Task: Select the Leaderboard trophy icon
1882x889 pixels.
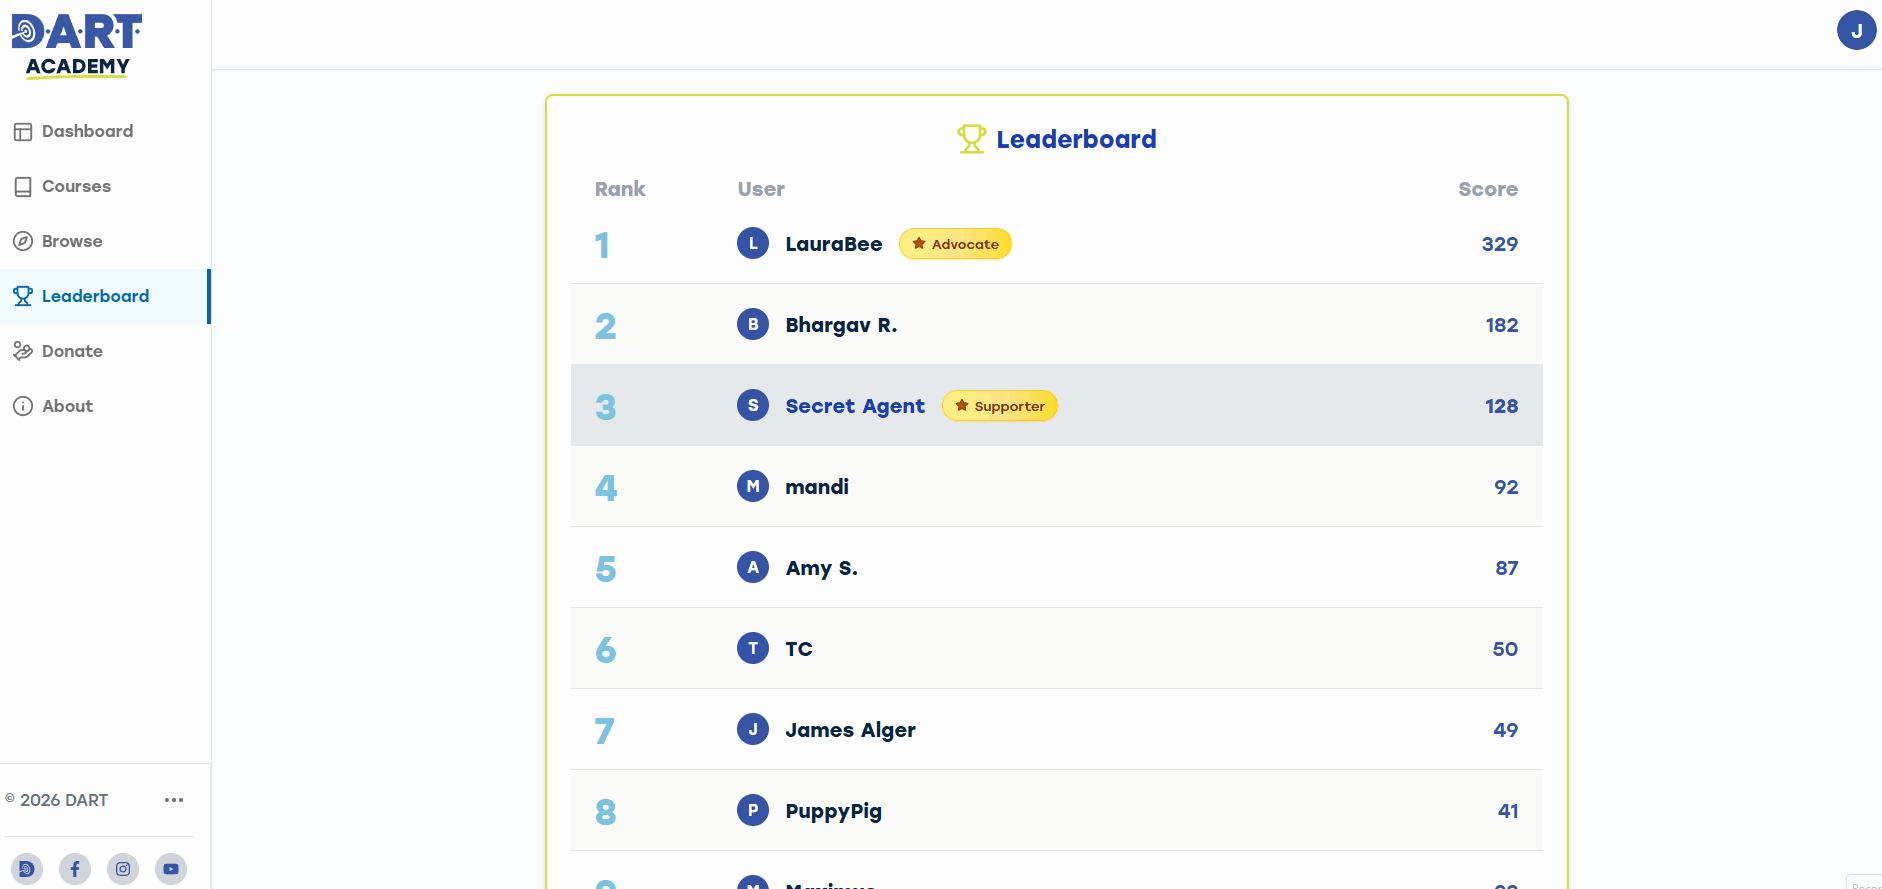Action: (22, 295)
